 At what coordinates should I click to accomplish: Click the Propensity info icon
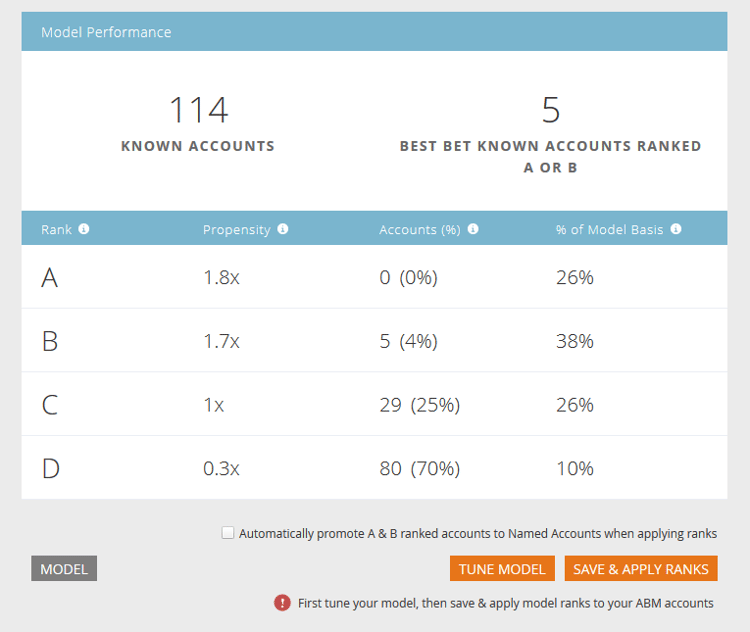point(283,229)
